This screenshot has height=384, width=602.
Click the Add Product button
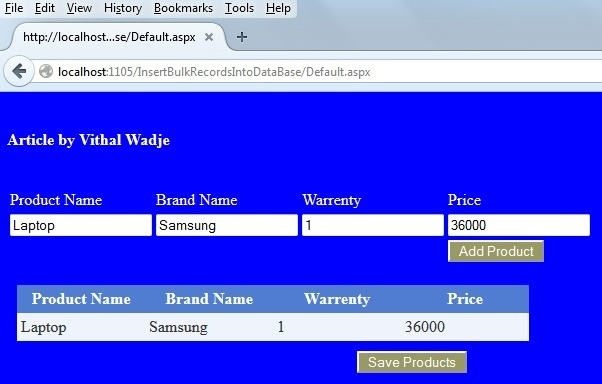496,251
